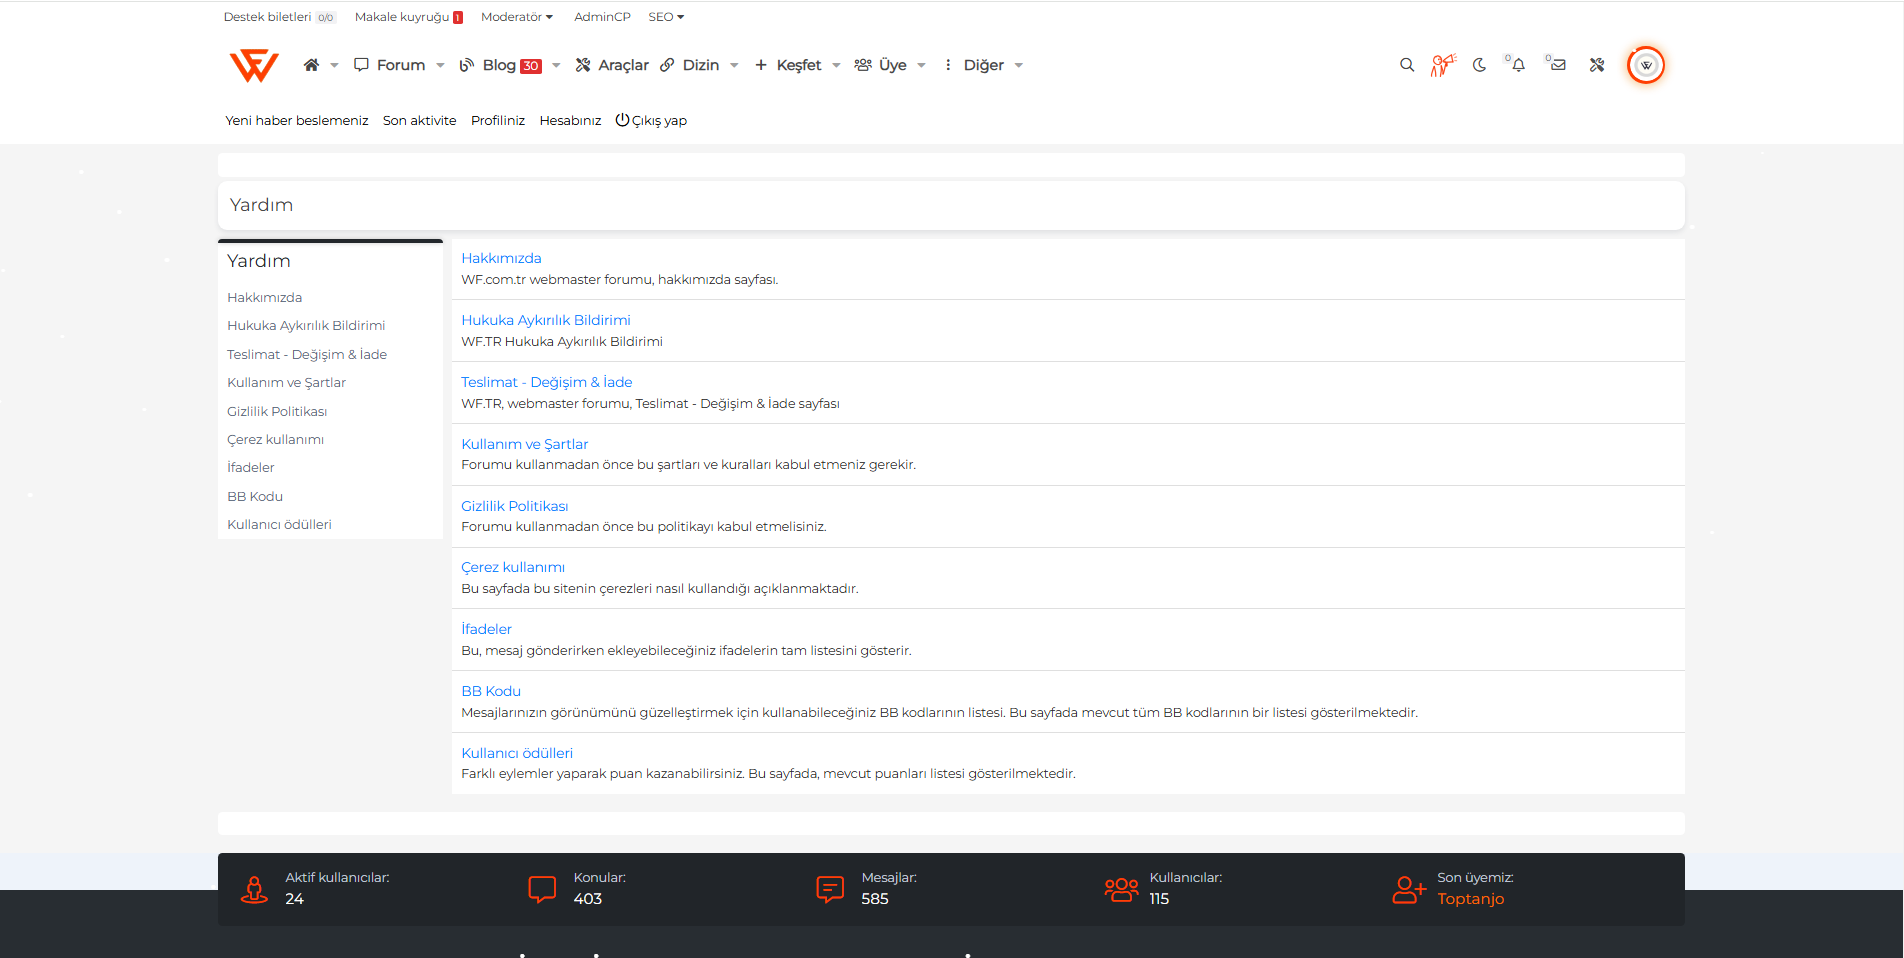
Task: Expand the Dizin dropdown arrow
Action: [x=734, y=66]
